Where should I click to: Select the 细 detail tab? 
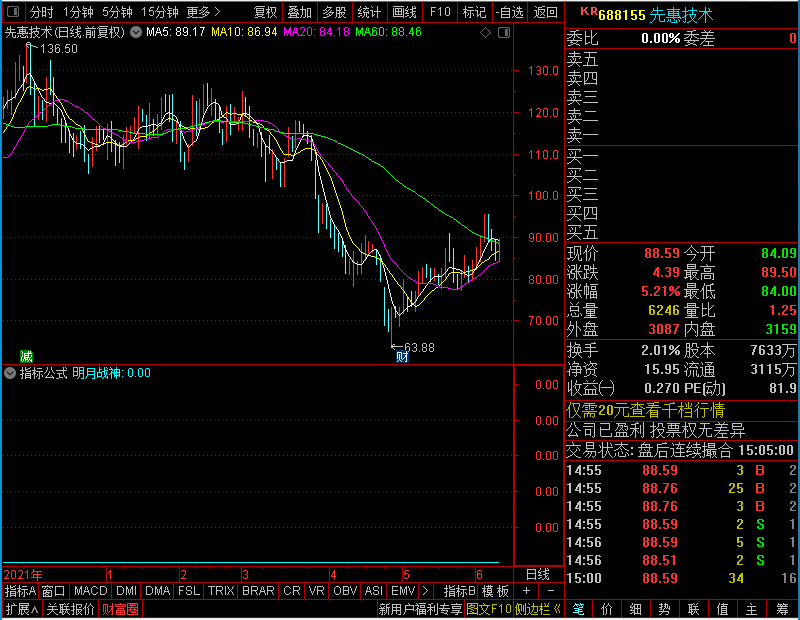pos(636,609)
